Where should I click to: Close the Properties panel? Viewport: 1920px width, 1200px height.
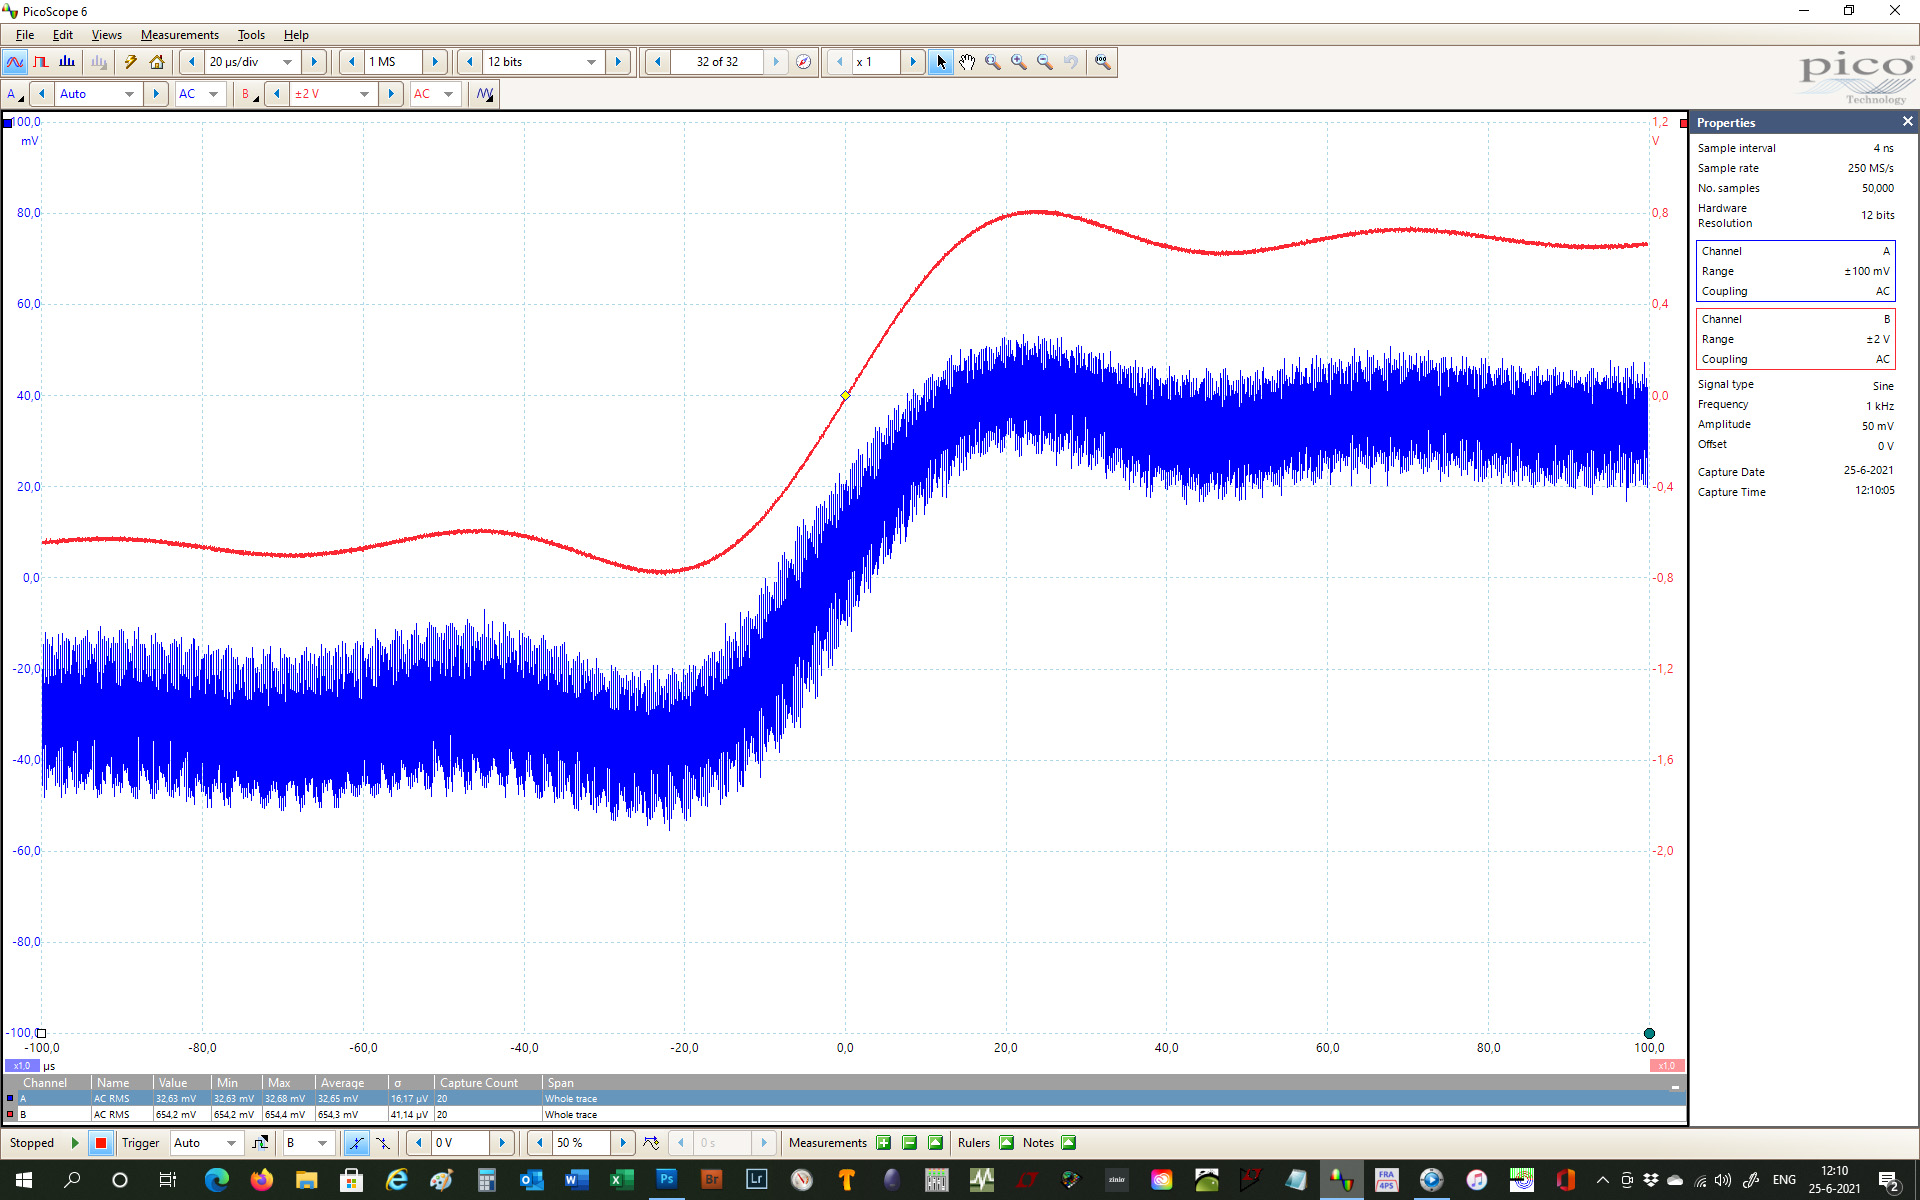(1907, 122)
